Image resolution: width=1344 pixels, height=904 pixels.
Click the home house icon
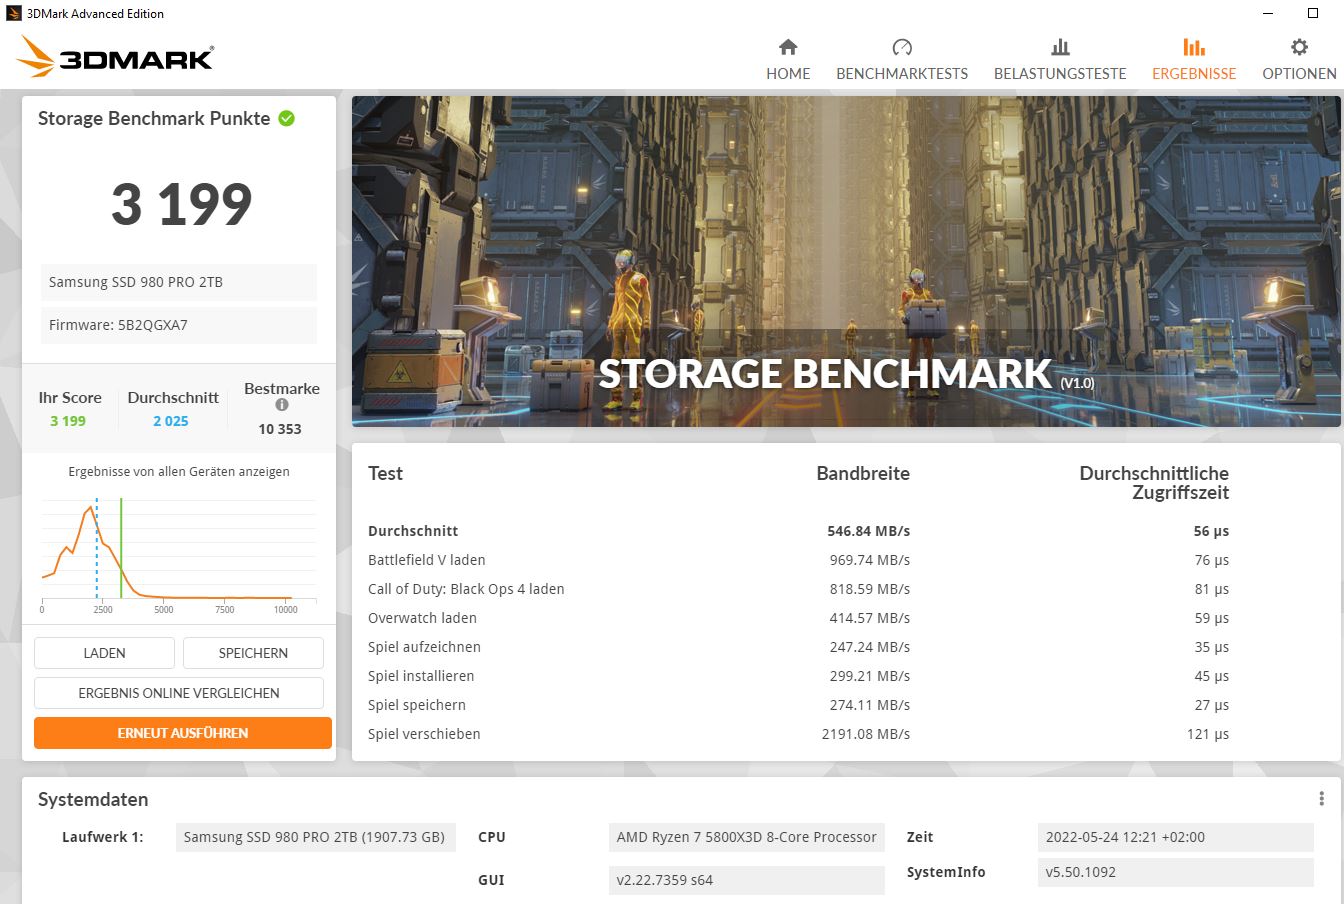788,47
